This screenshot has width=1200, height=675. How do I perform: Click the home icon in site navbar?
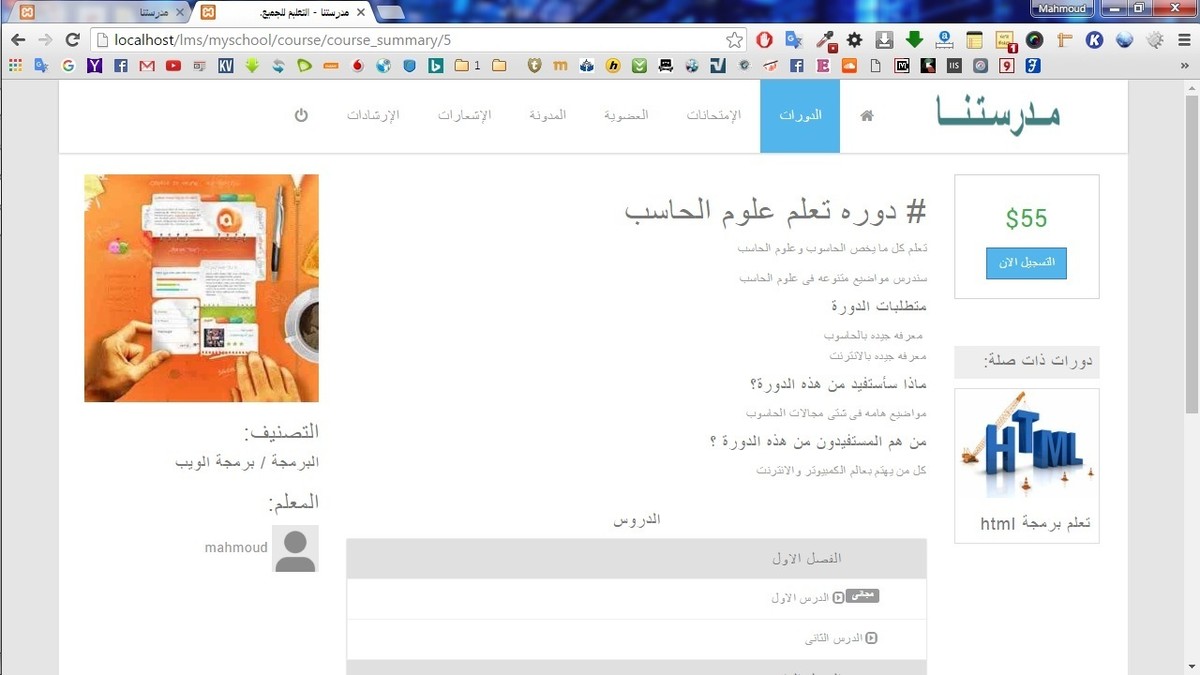[x=867, y=116]
